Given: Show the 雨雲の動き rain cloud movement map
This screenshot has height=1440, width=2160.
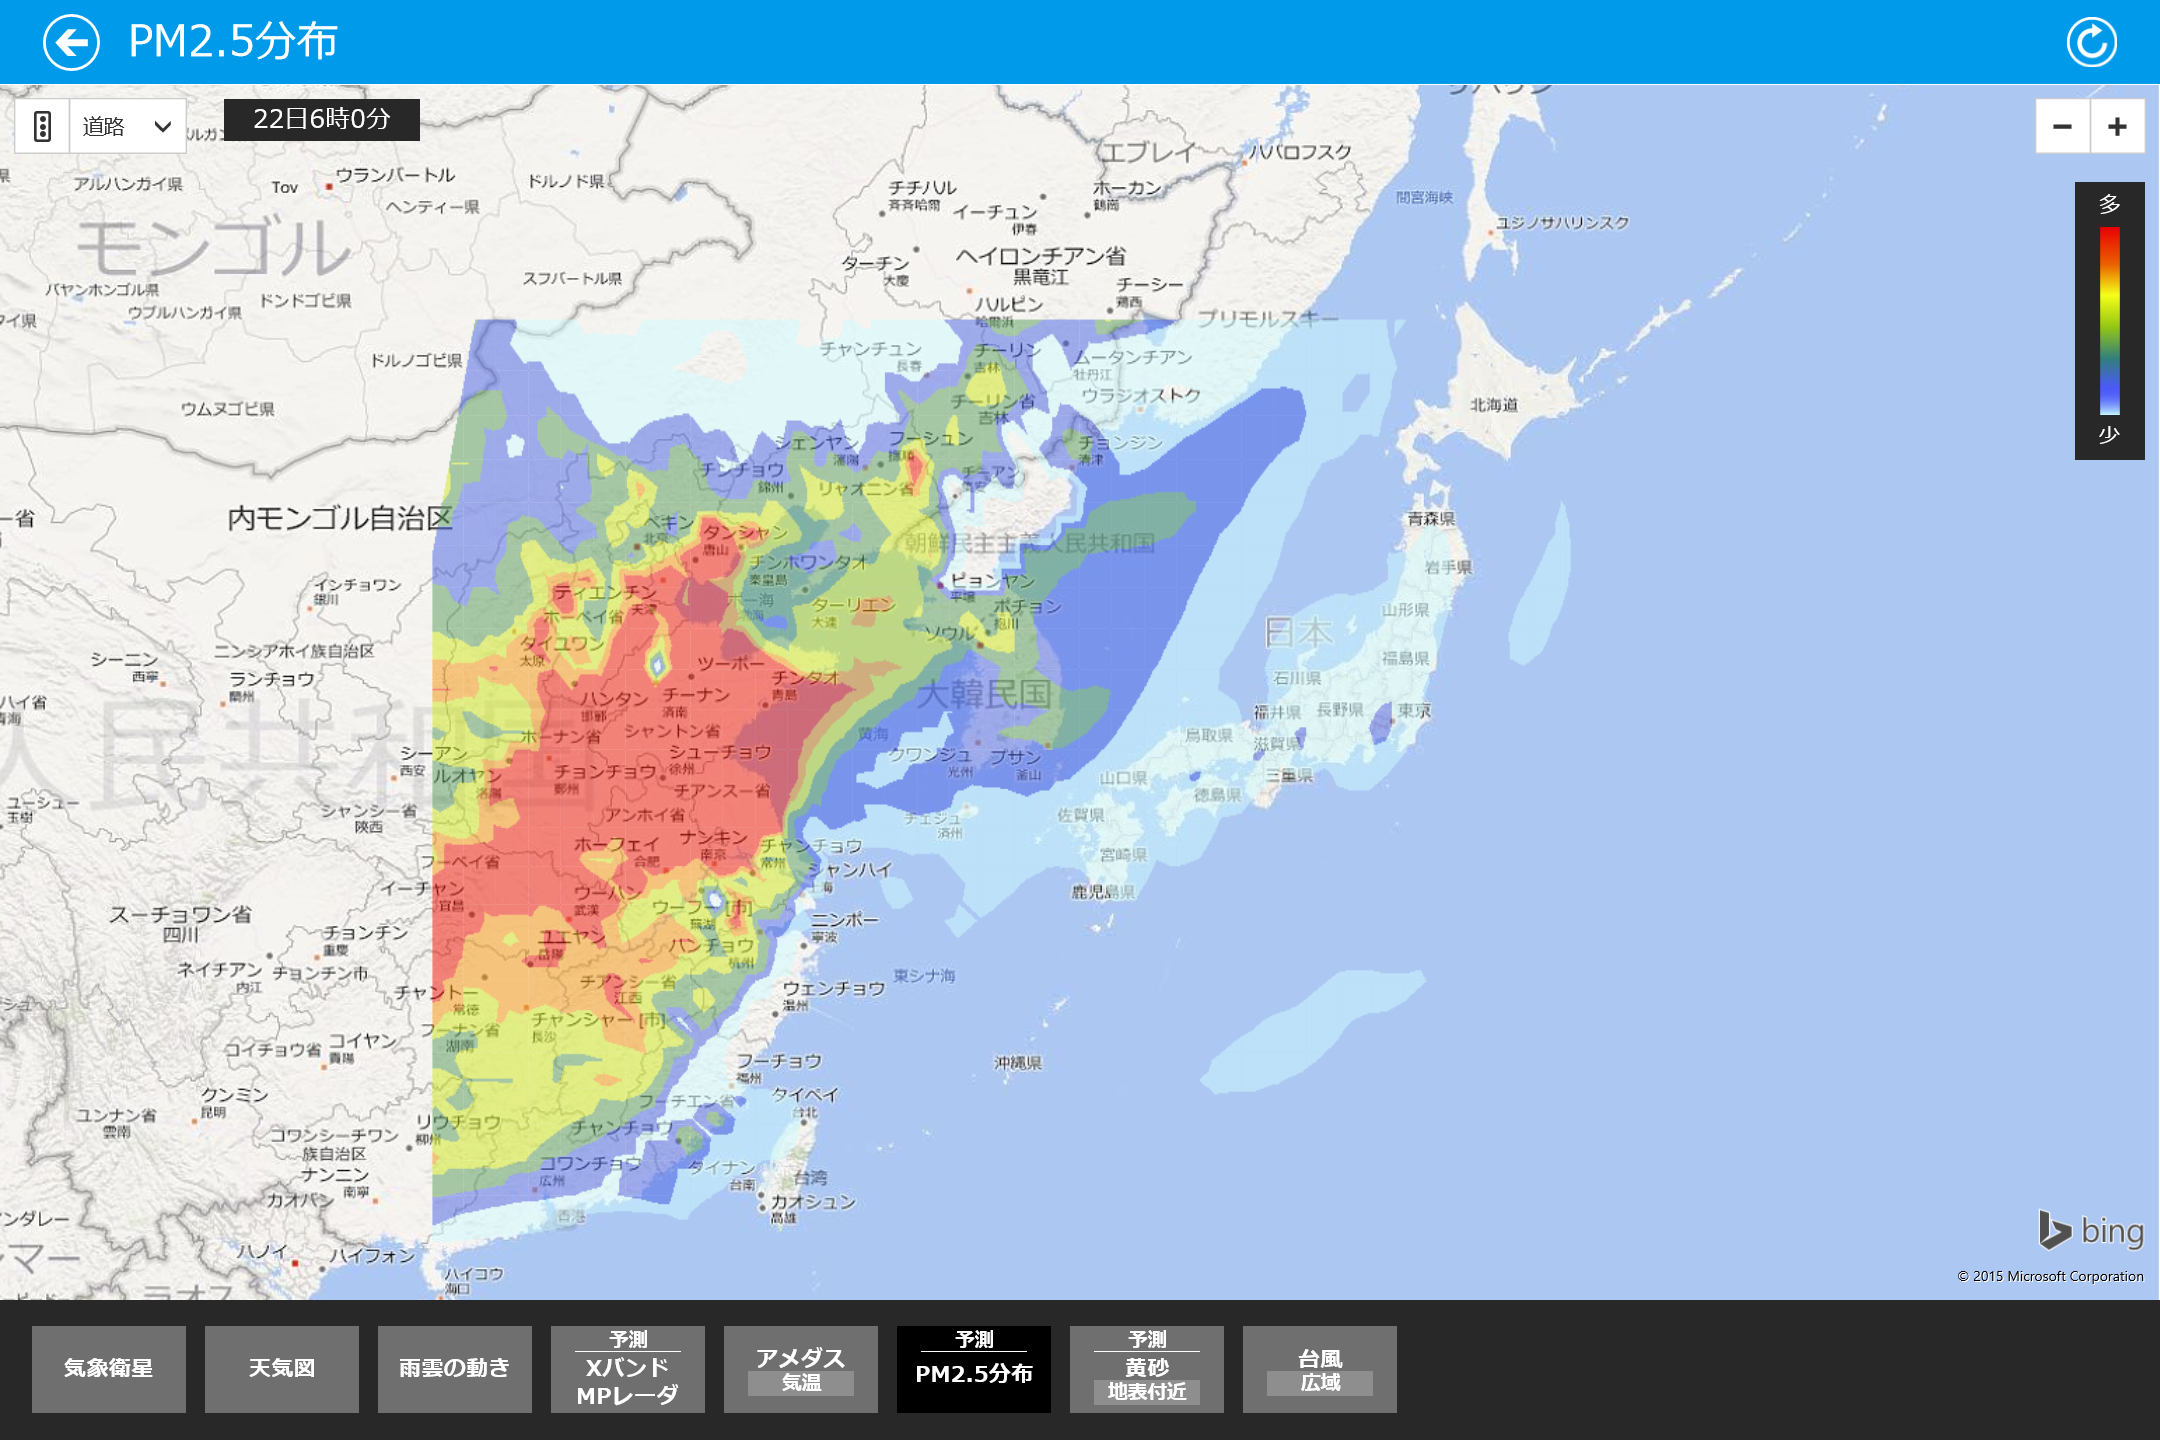Looking at the screenshot, I should click(x=454, y=1368).
